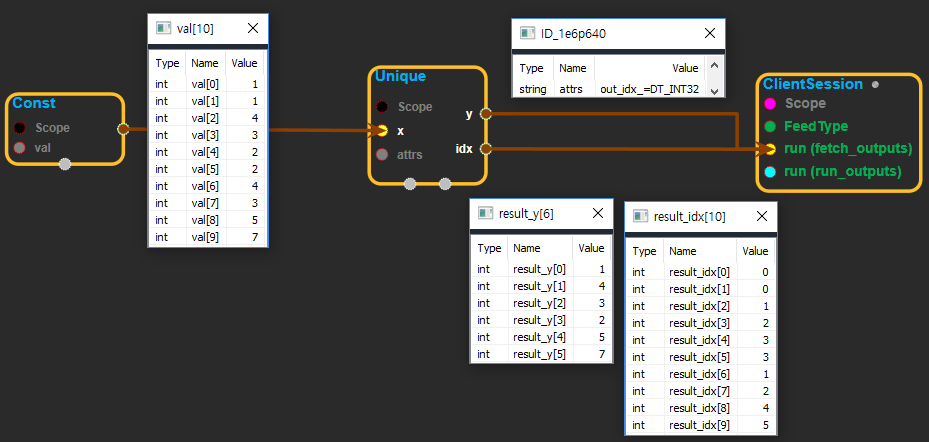The image size is (929, 442).
Task: Click the Unique node attrs pin
Action: (382, 155)
